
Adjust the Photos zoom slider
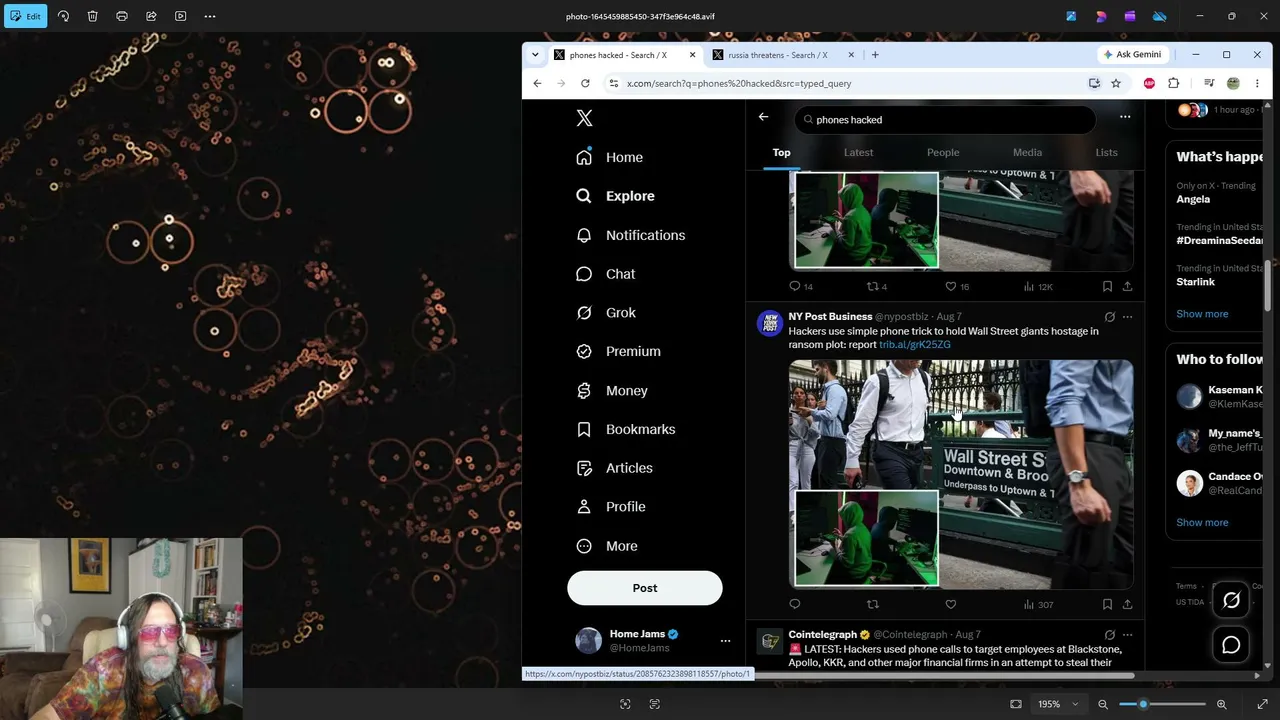click(x=1162, y=704)
